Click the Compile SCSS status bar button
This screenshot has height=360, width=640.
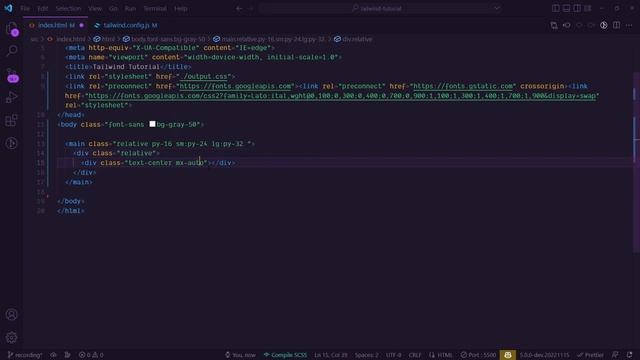coord(285,355)
